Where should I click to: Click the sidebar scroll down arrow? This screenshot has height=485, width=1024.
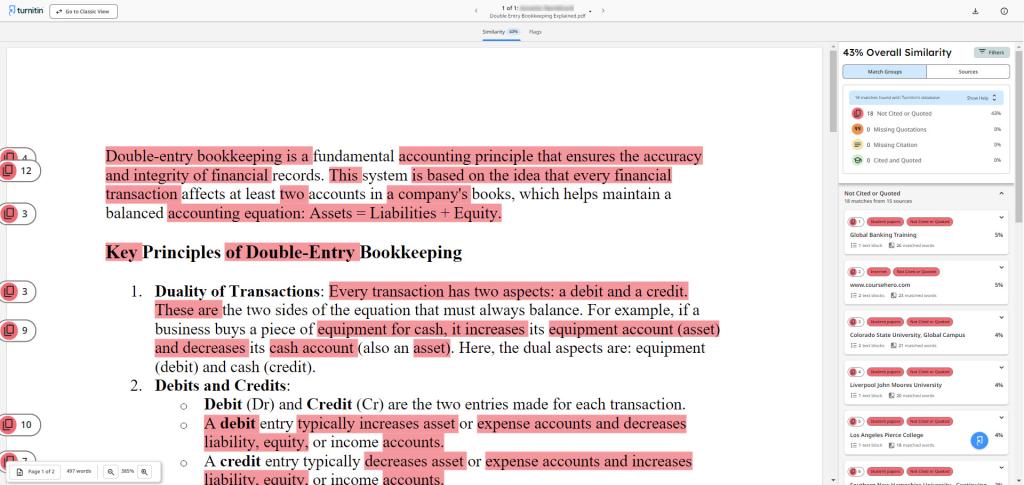1019,480
